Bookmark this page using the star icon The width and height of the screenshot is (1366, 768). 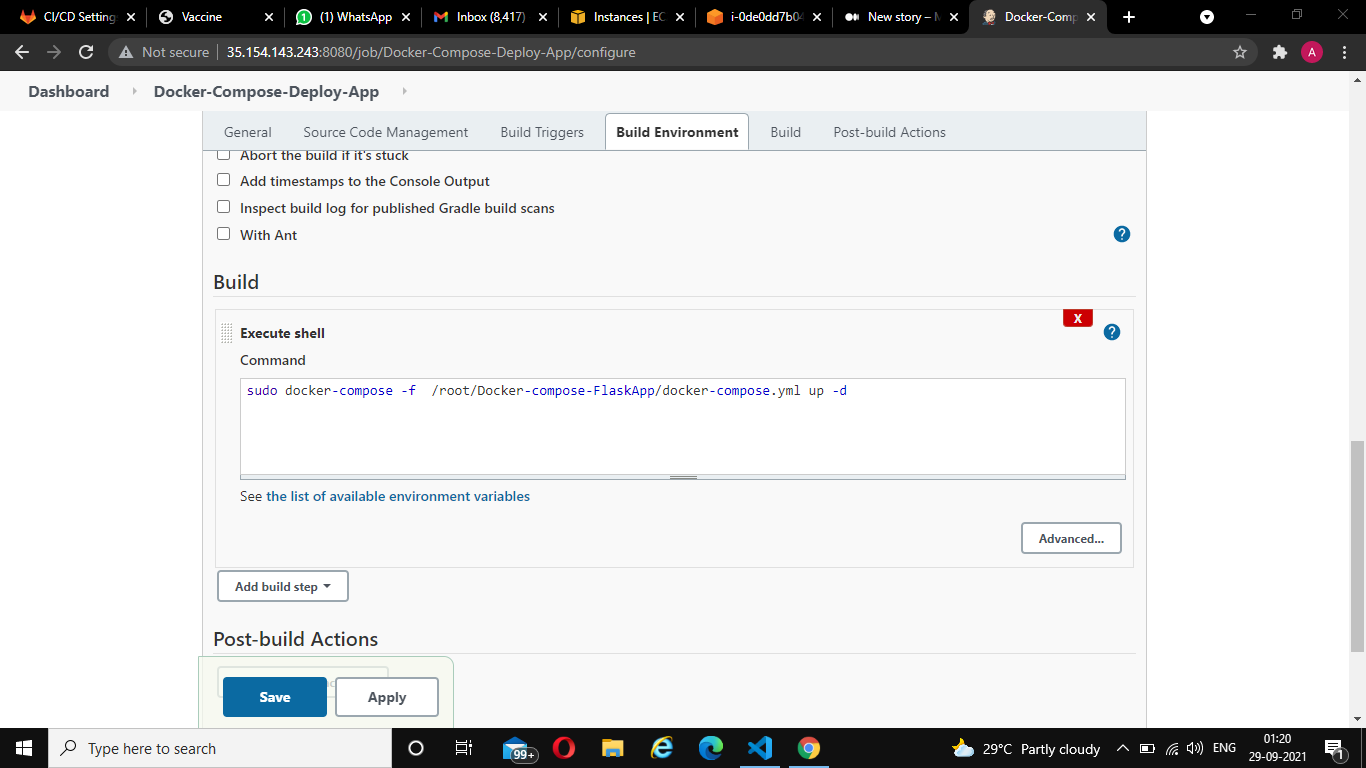coord(1239,52)
